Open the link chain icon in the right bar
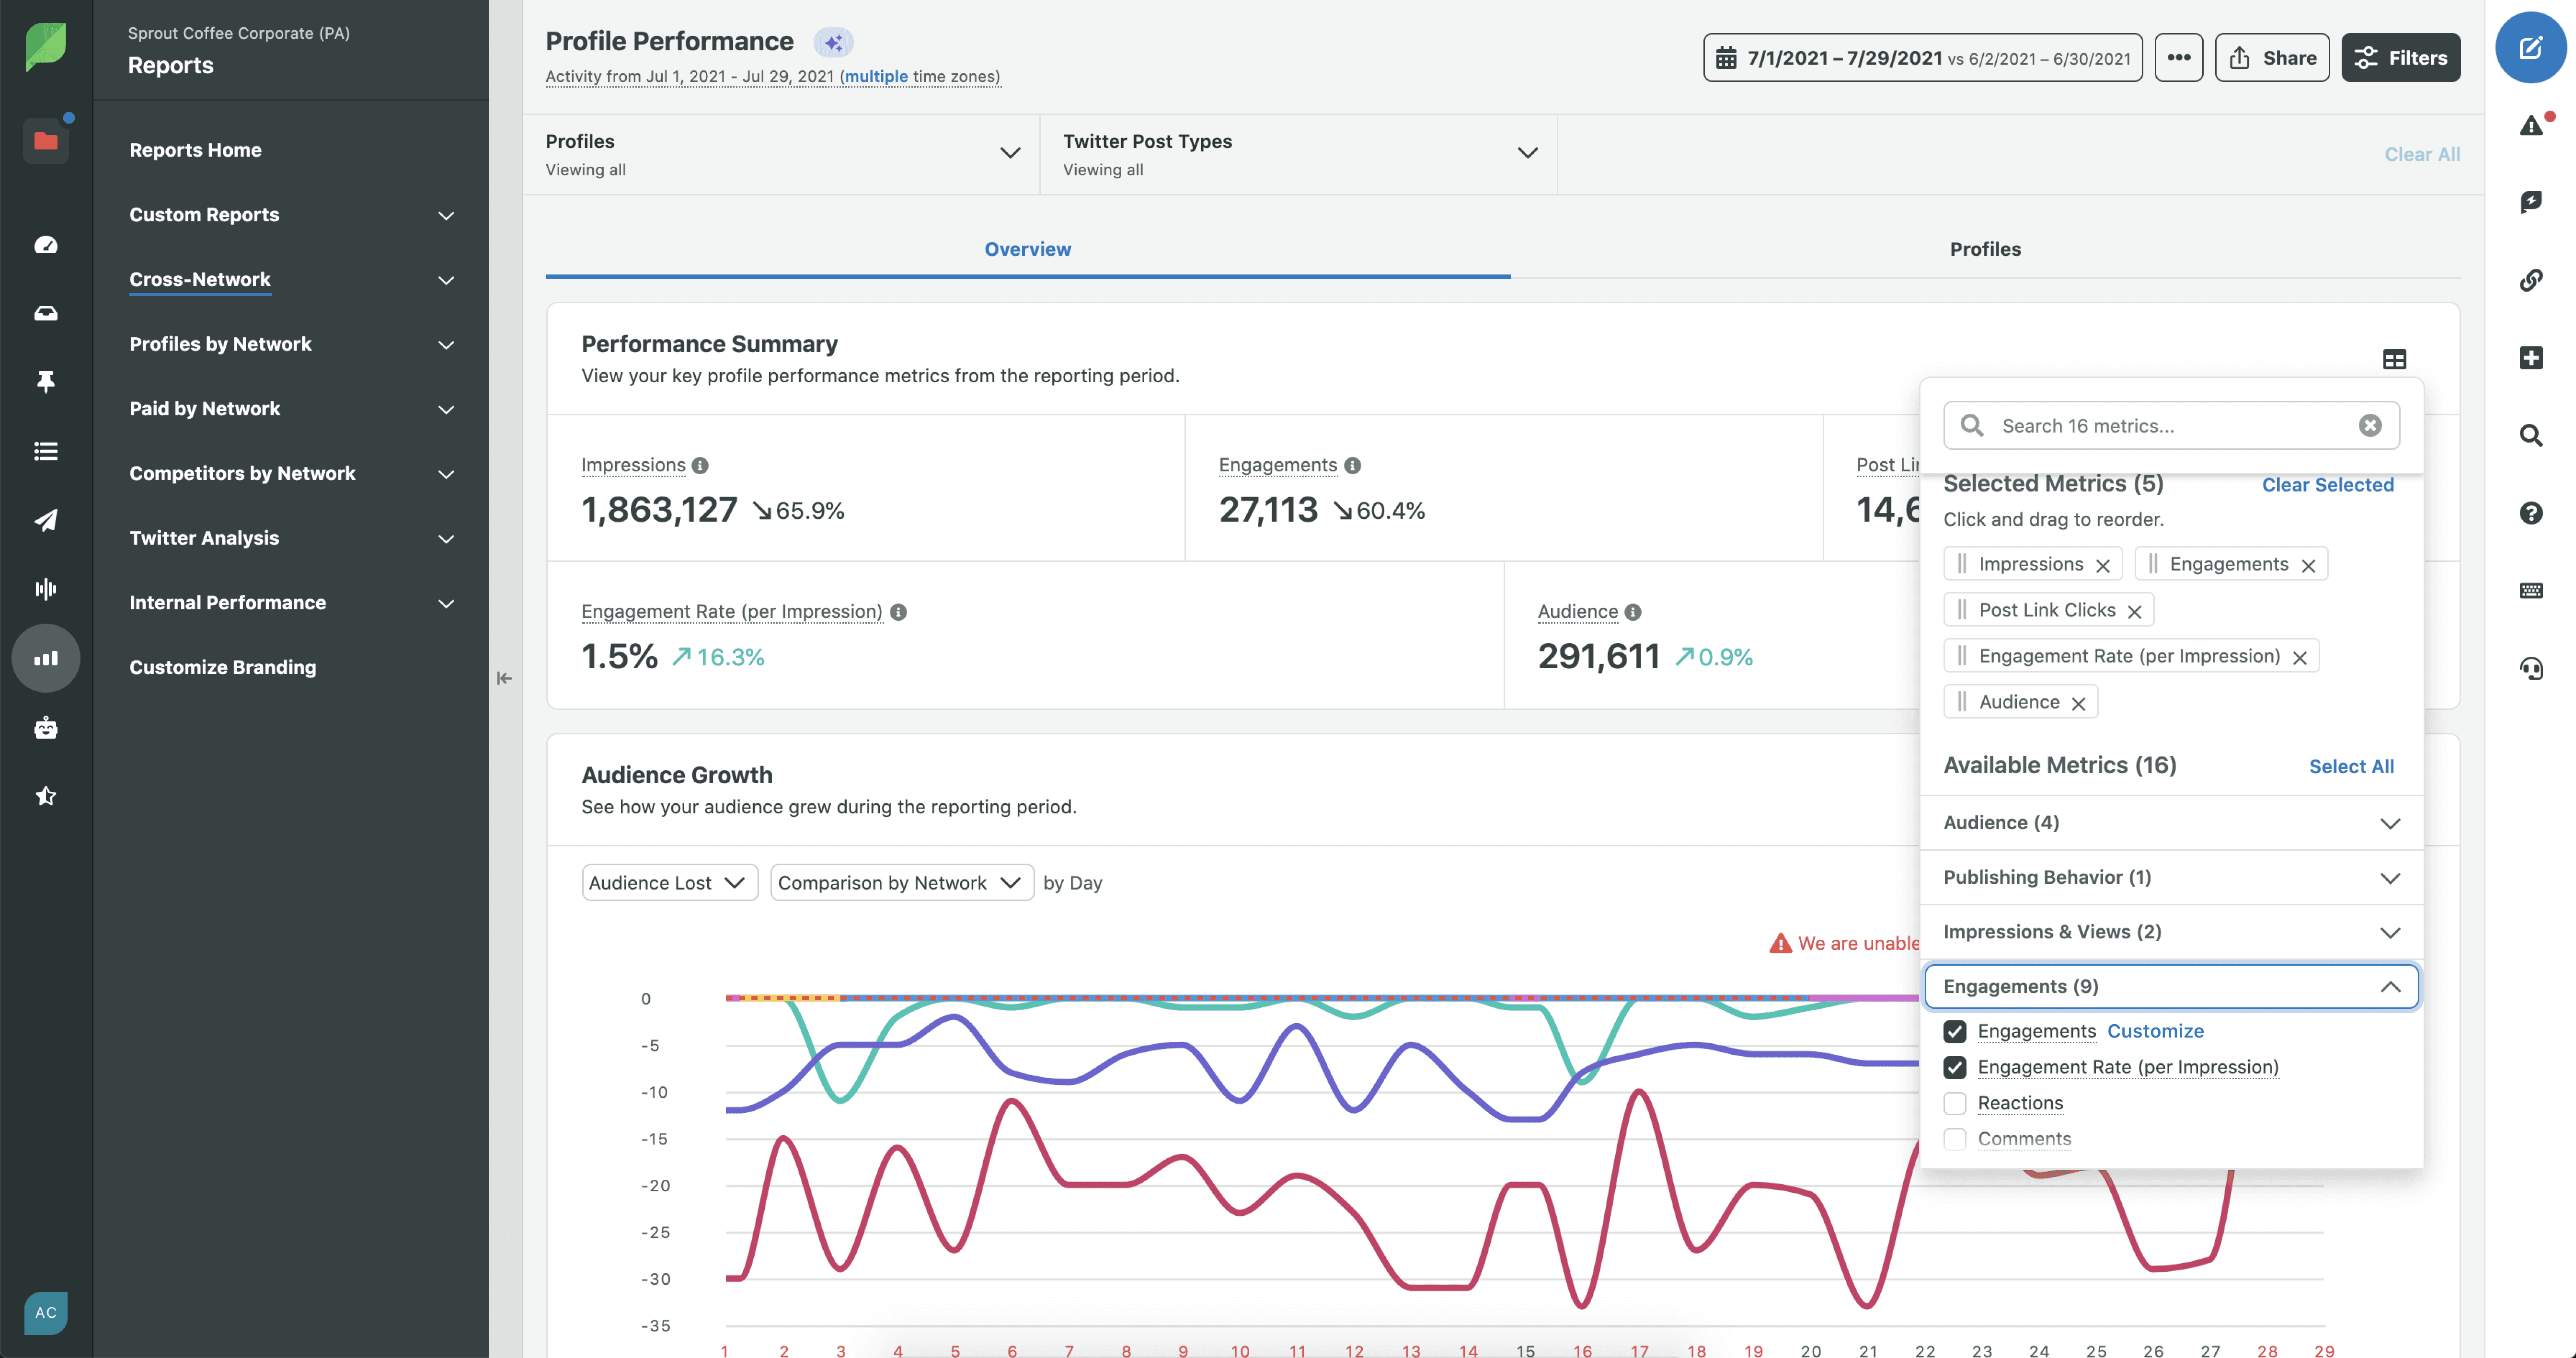The width and height of the screenshot is (2576, 1358). [x=2530, y=280]
